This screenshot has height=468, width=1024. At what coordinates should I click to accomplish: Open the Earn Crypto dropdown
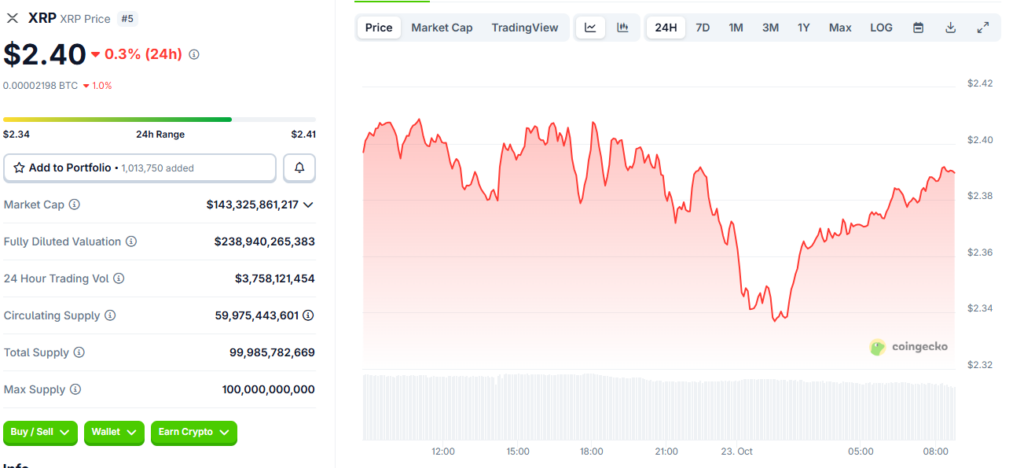[194, 432]
